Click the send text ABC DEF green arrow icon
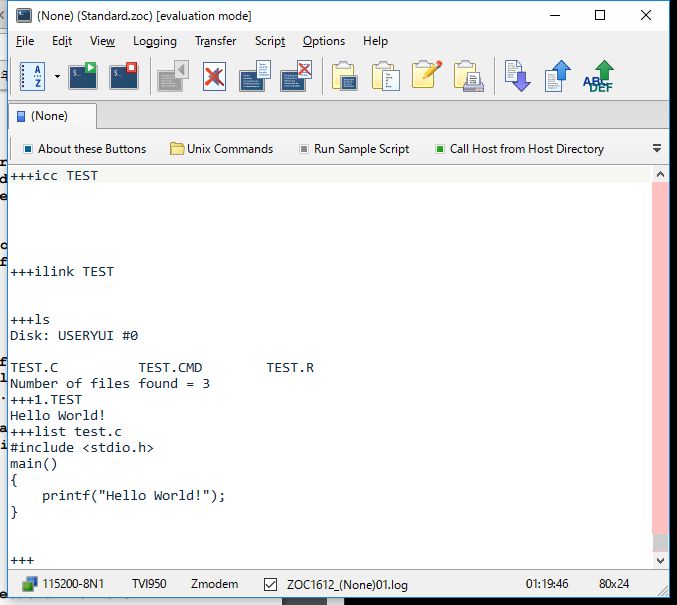 (x=598, y=76)
